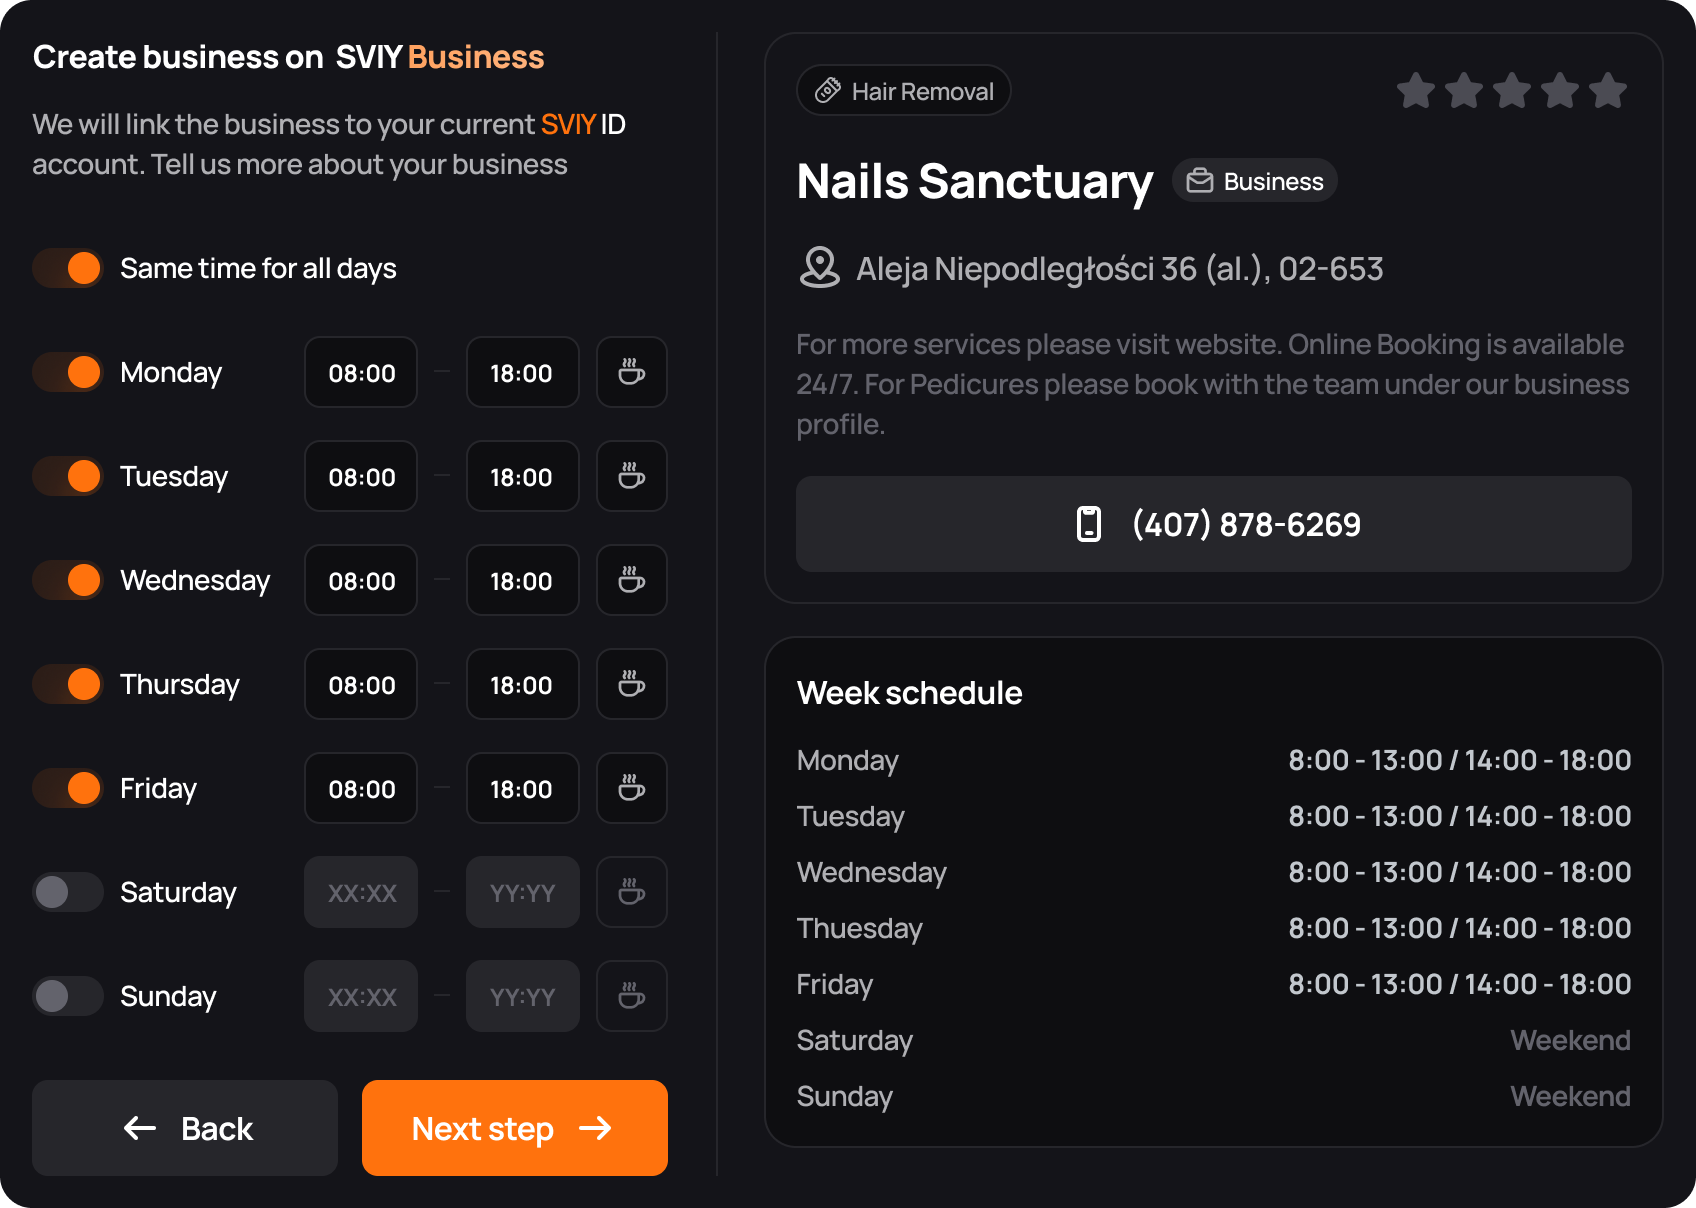Screen dimensions: 1696x1208
Task: Turn off the Monday toggle
Action: tap(68, 372)
